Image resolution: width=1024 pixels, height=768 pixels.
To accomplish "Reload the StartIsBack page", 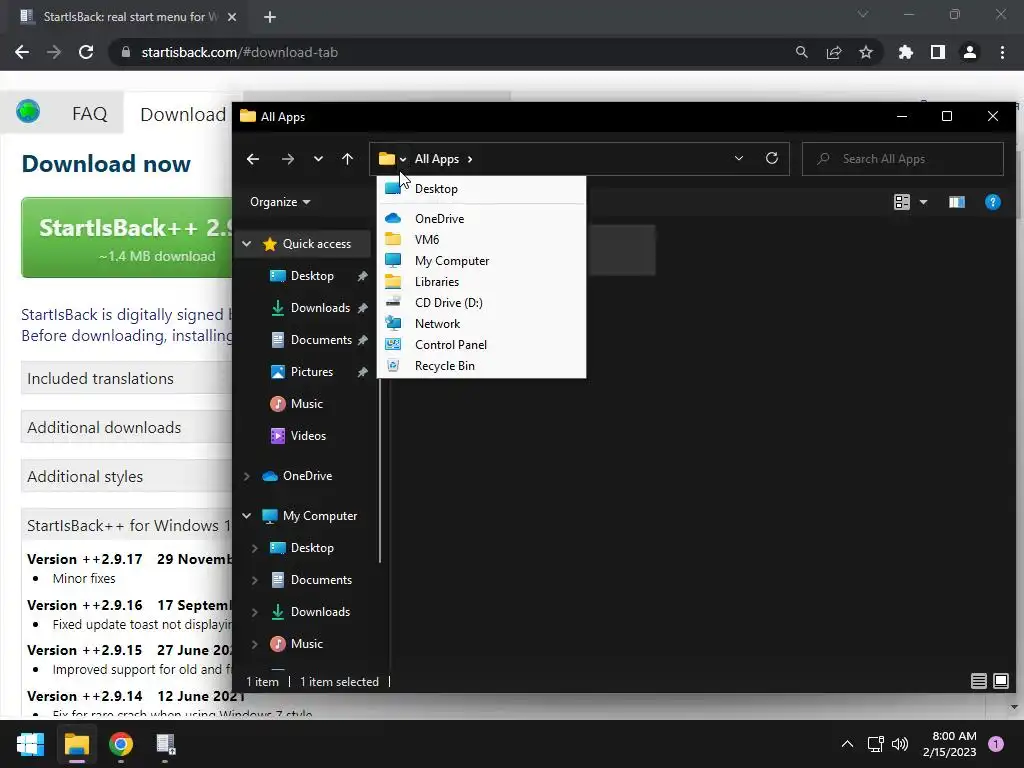I will tap(86, 52).
